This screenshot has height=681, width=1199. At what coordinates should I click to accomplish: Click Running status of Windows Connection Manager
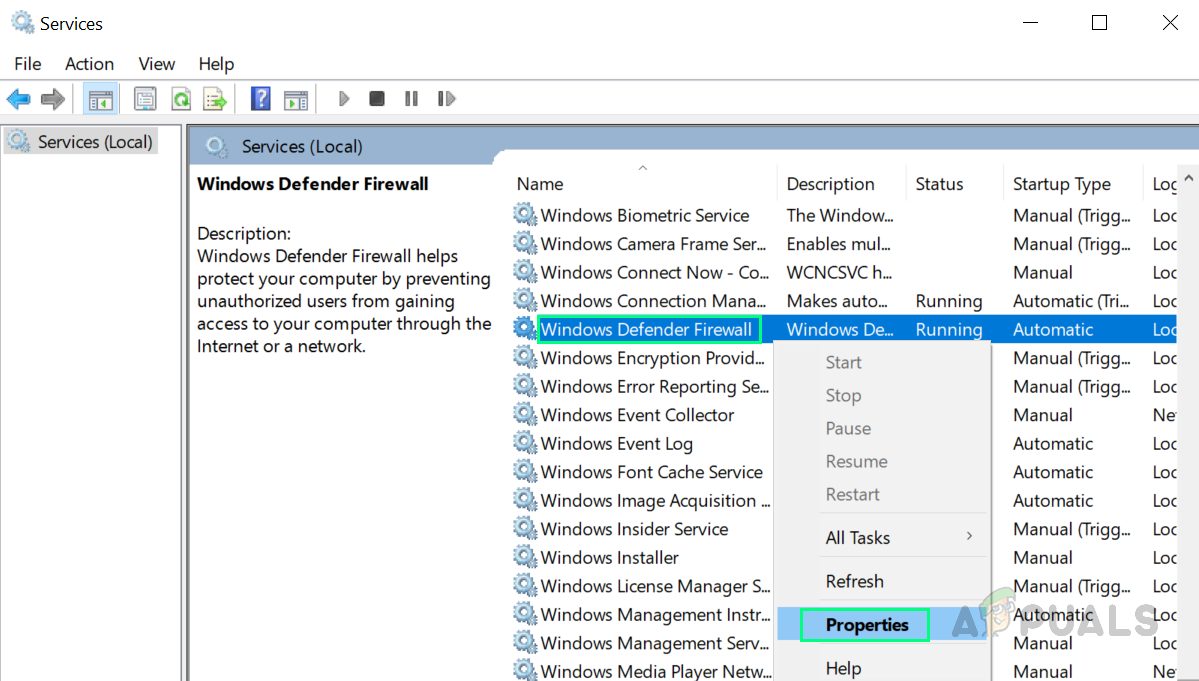tap(948, 301)
